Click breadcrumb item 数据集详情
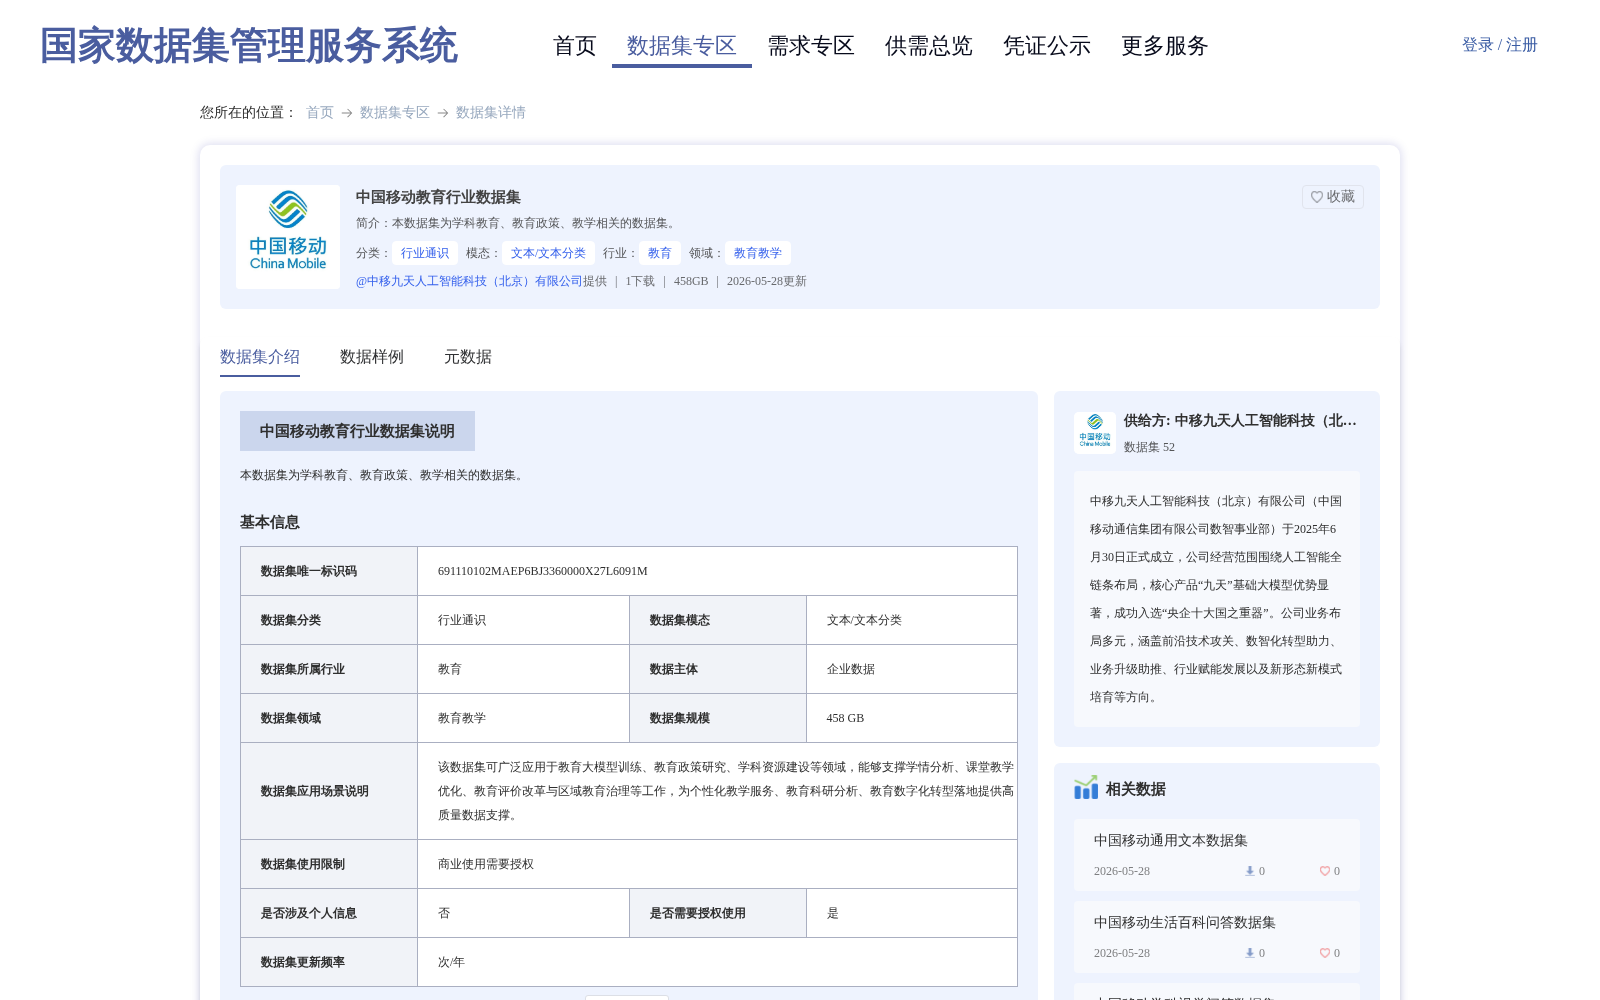This screenshot has height=1000, width=1600. (491, 112)
